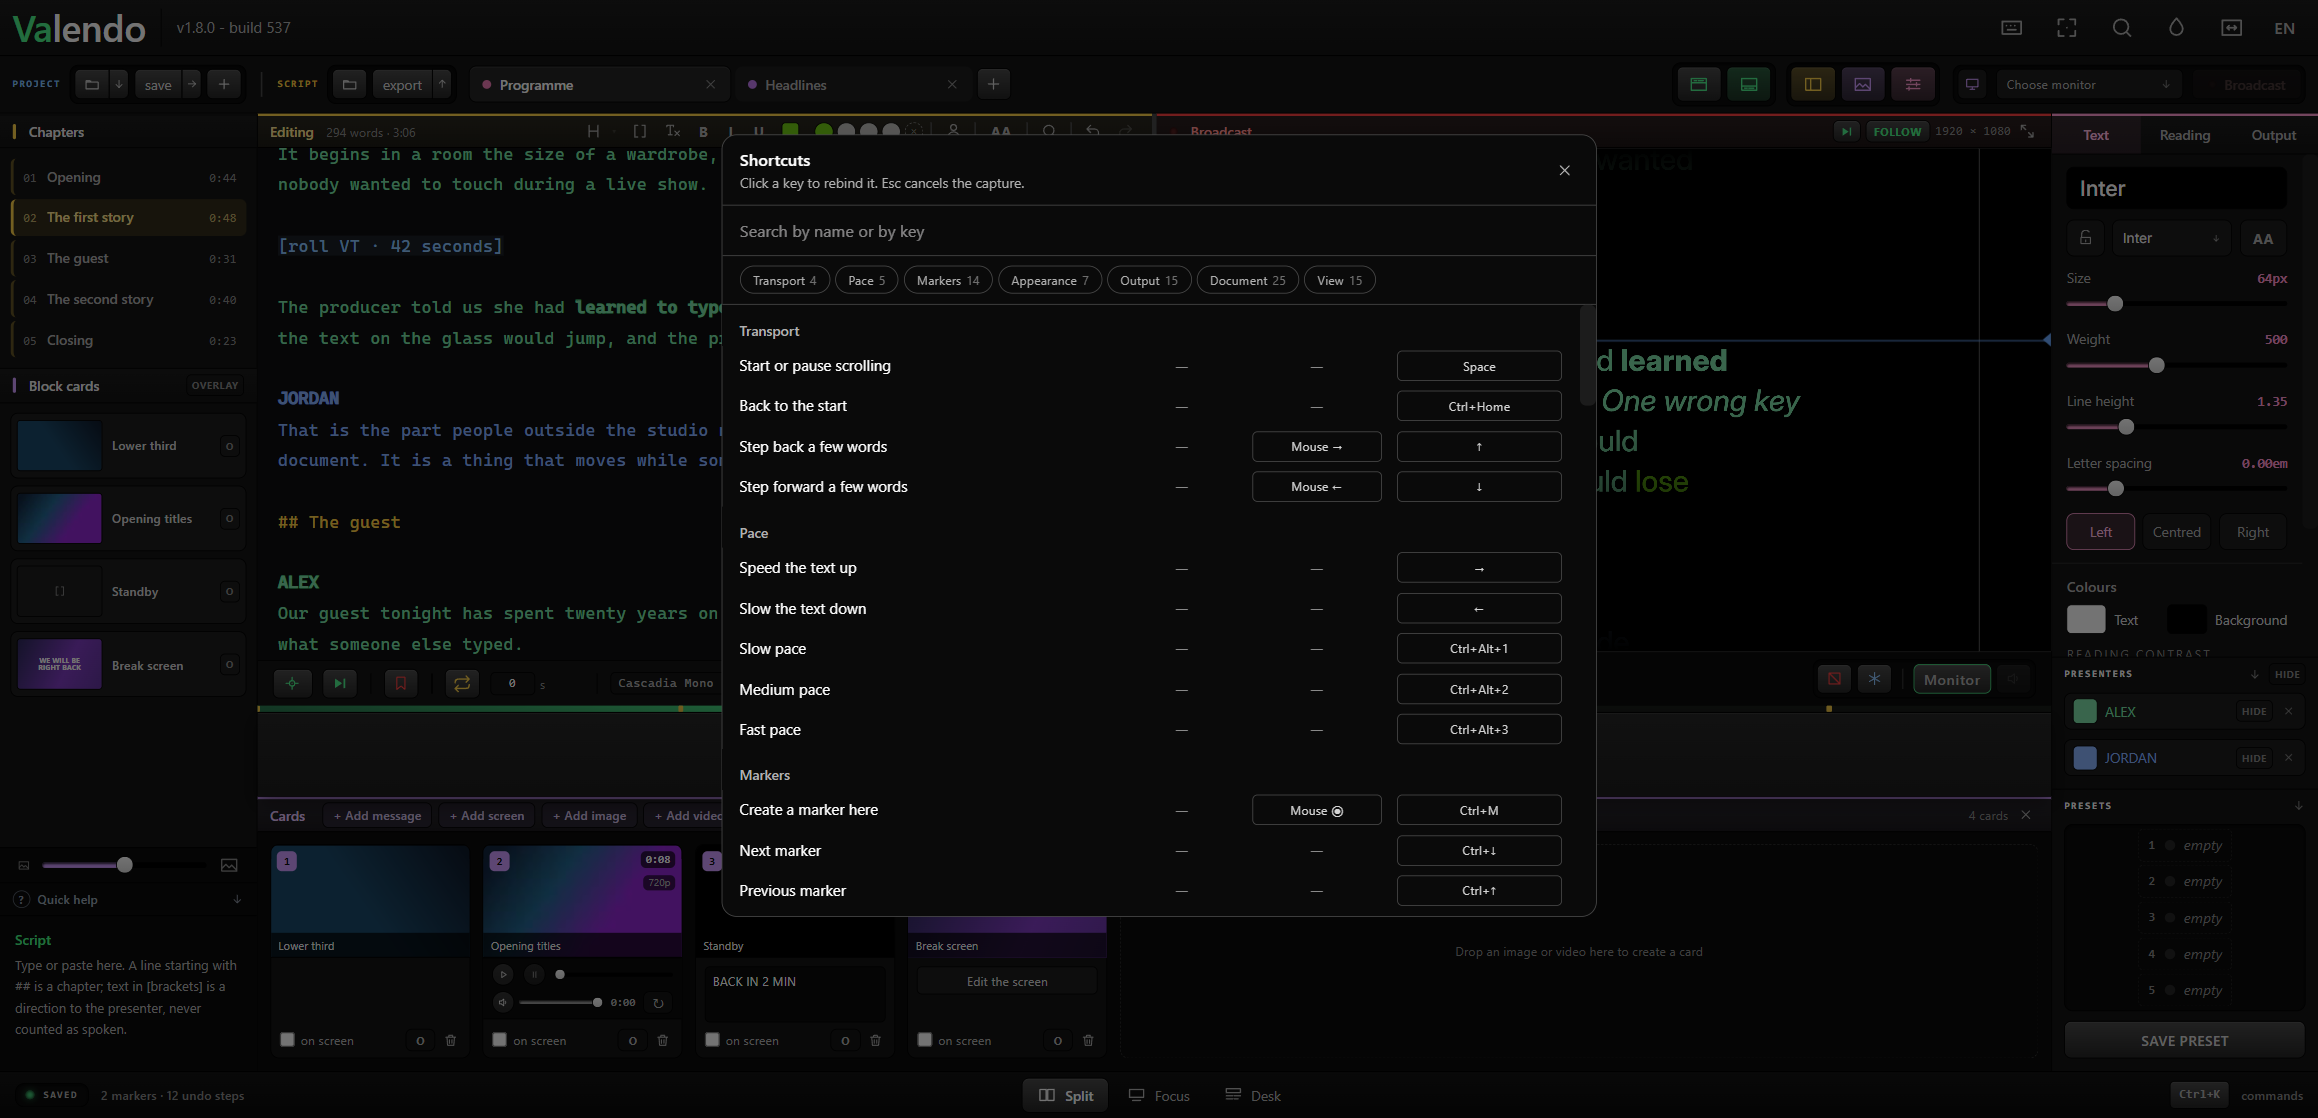Click + Add message button
This screenshot has width=2318, height=1118.
[x=377, y=816]
